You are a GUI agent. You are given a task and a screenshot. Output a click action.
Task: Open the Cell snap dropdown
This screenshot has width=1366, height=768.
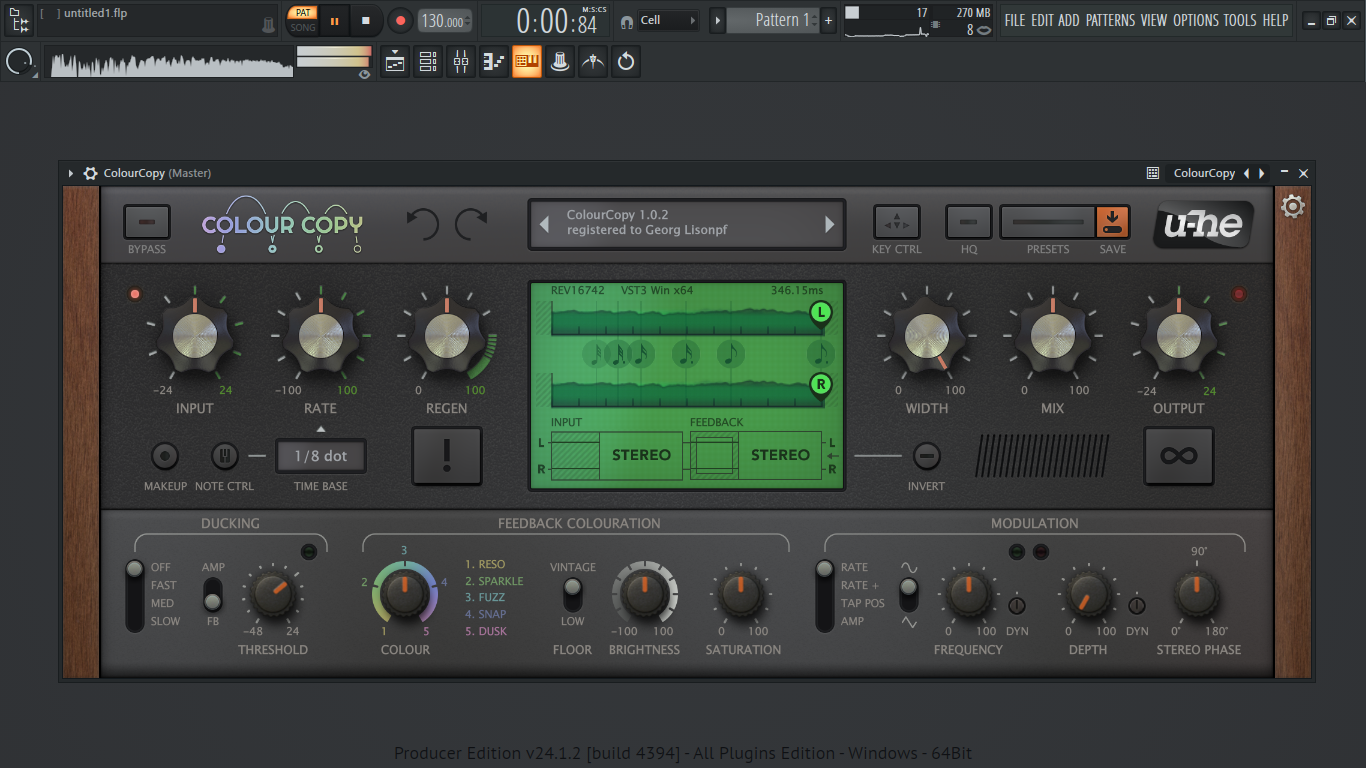coord(668,20)
